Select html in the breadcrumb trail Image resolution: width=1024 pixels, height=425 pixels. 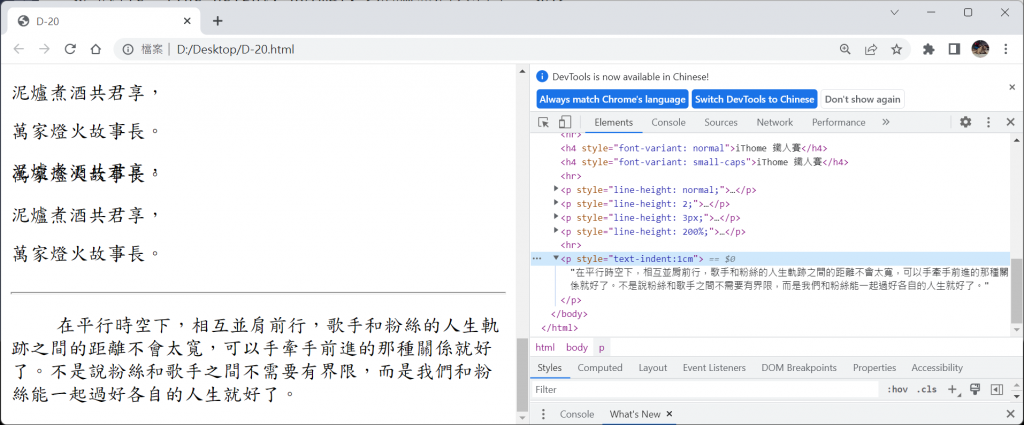[545, 347]
